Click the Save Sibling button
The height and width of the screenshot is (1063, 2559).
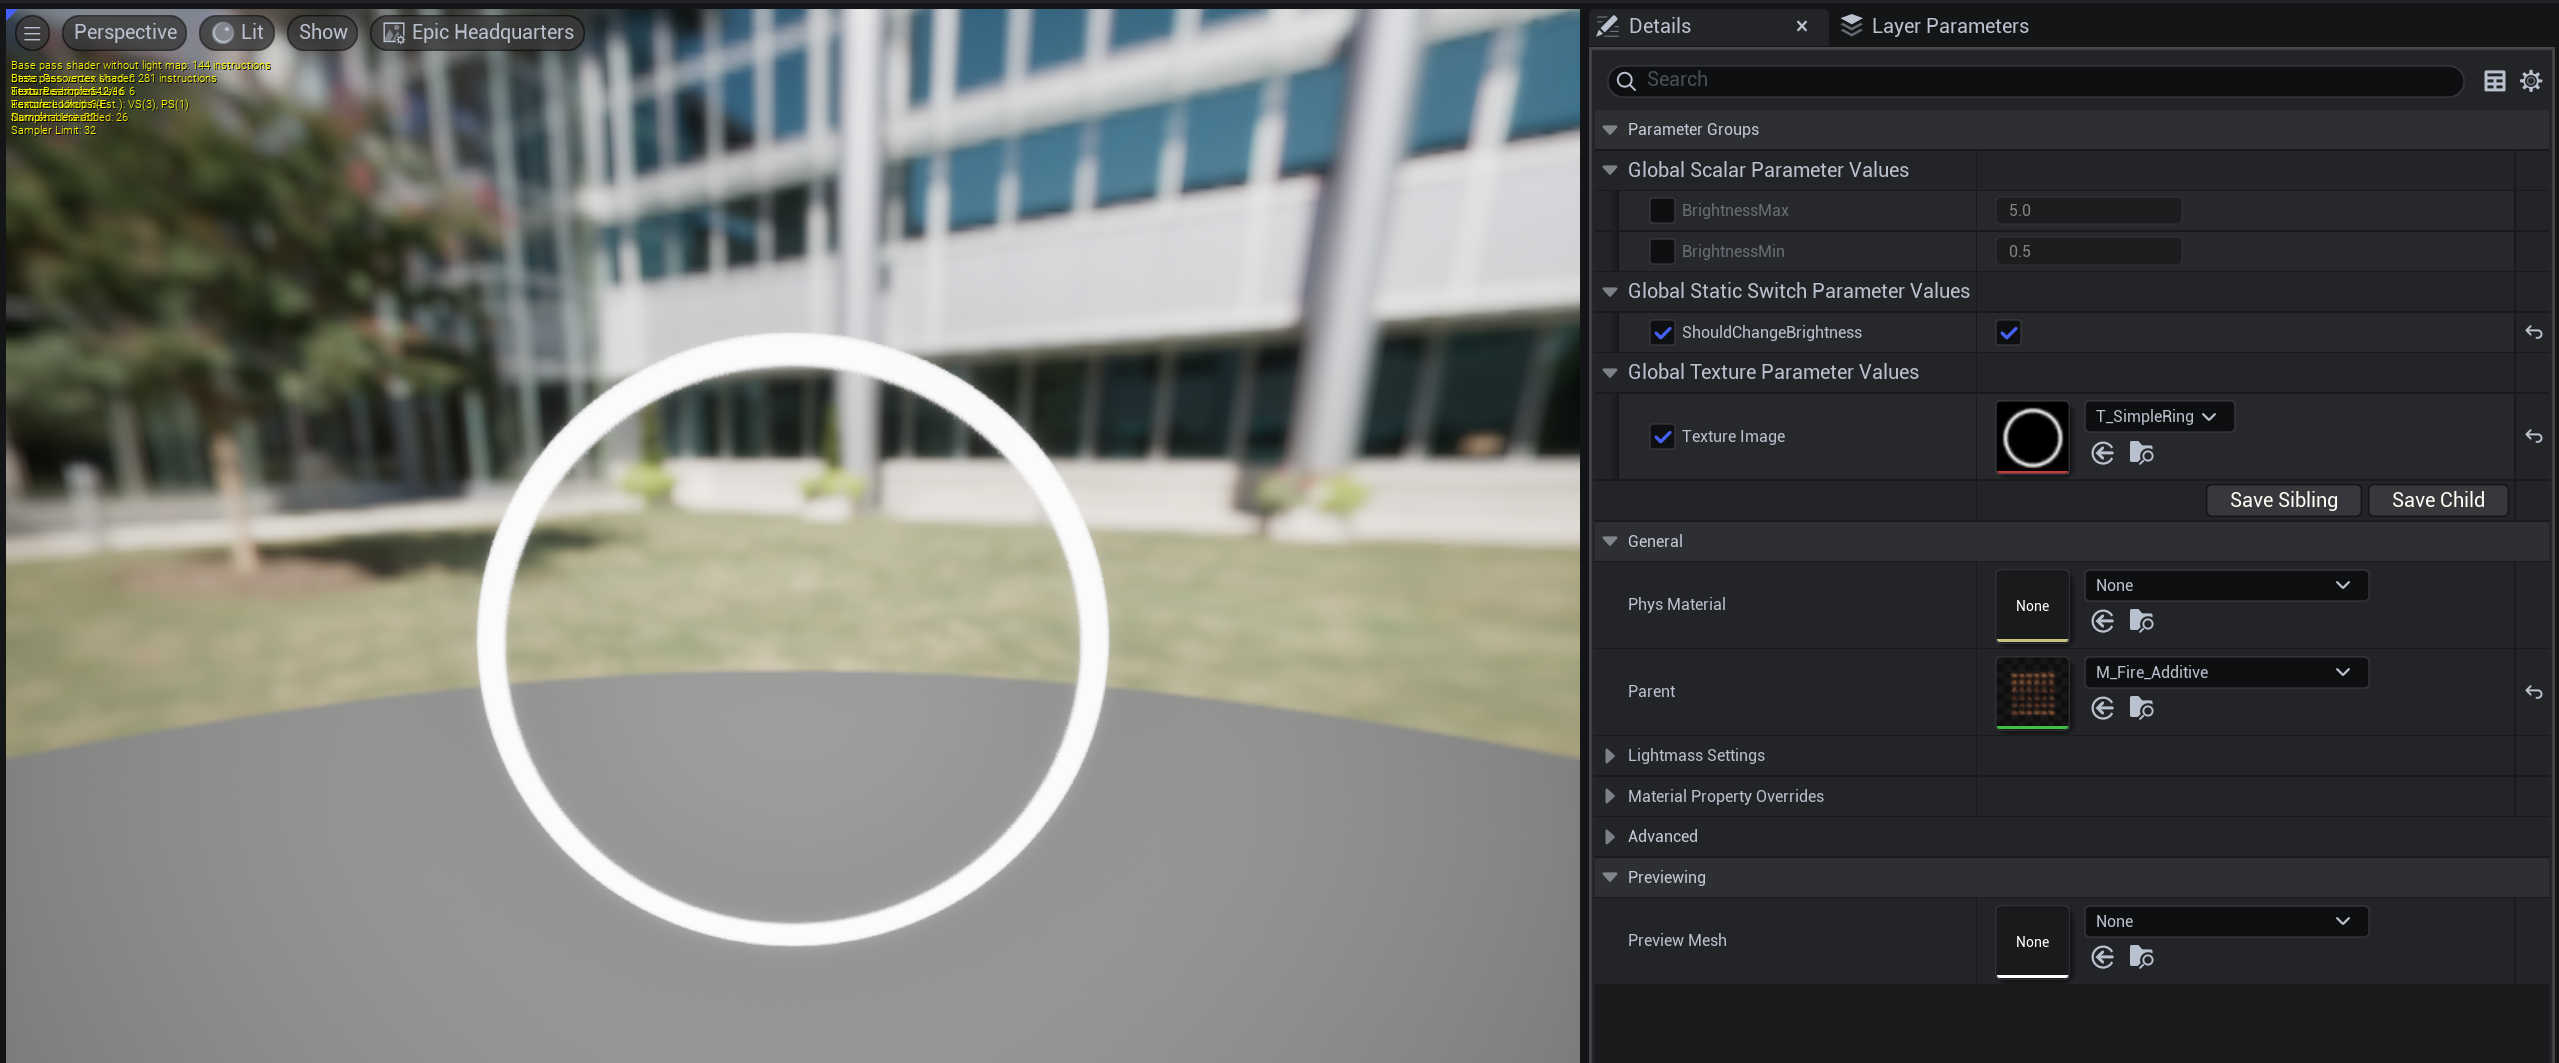[2283, 500]
